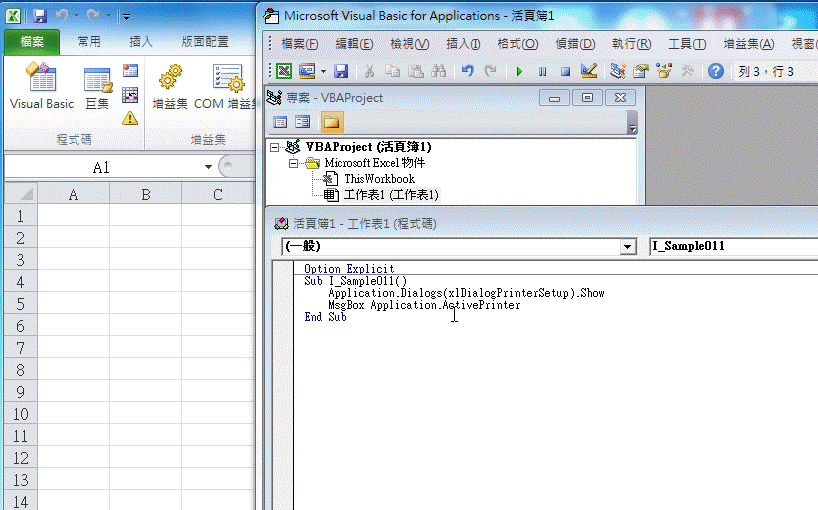Click the 增益集 add-ins button in Excel ribbon
The image size is (818, 510).
tap(170, 87)
